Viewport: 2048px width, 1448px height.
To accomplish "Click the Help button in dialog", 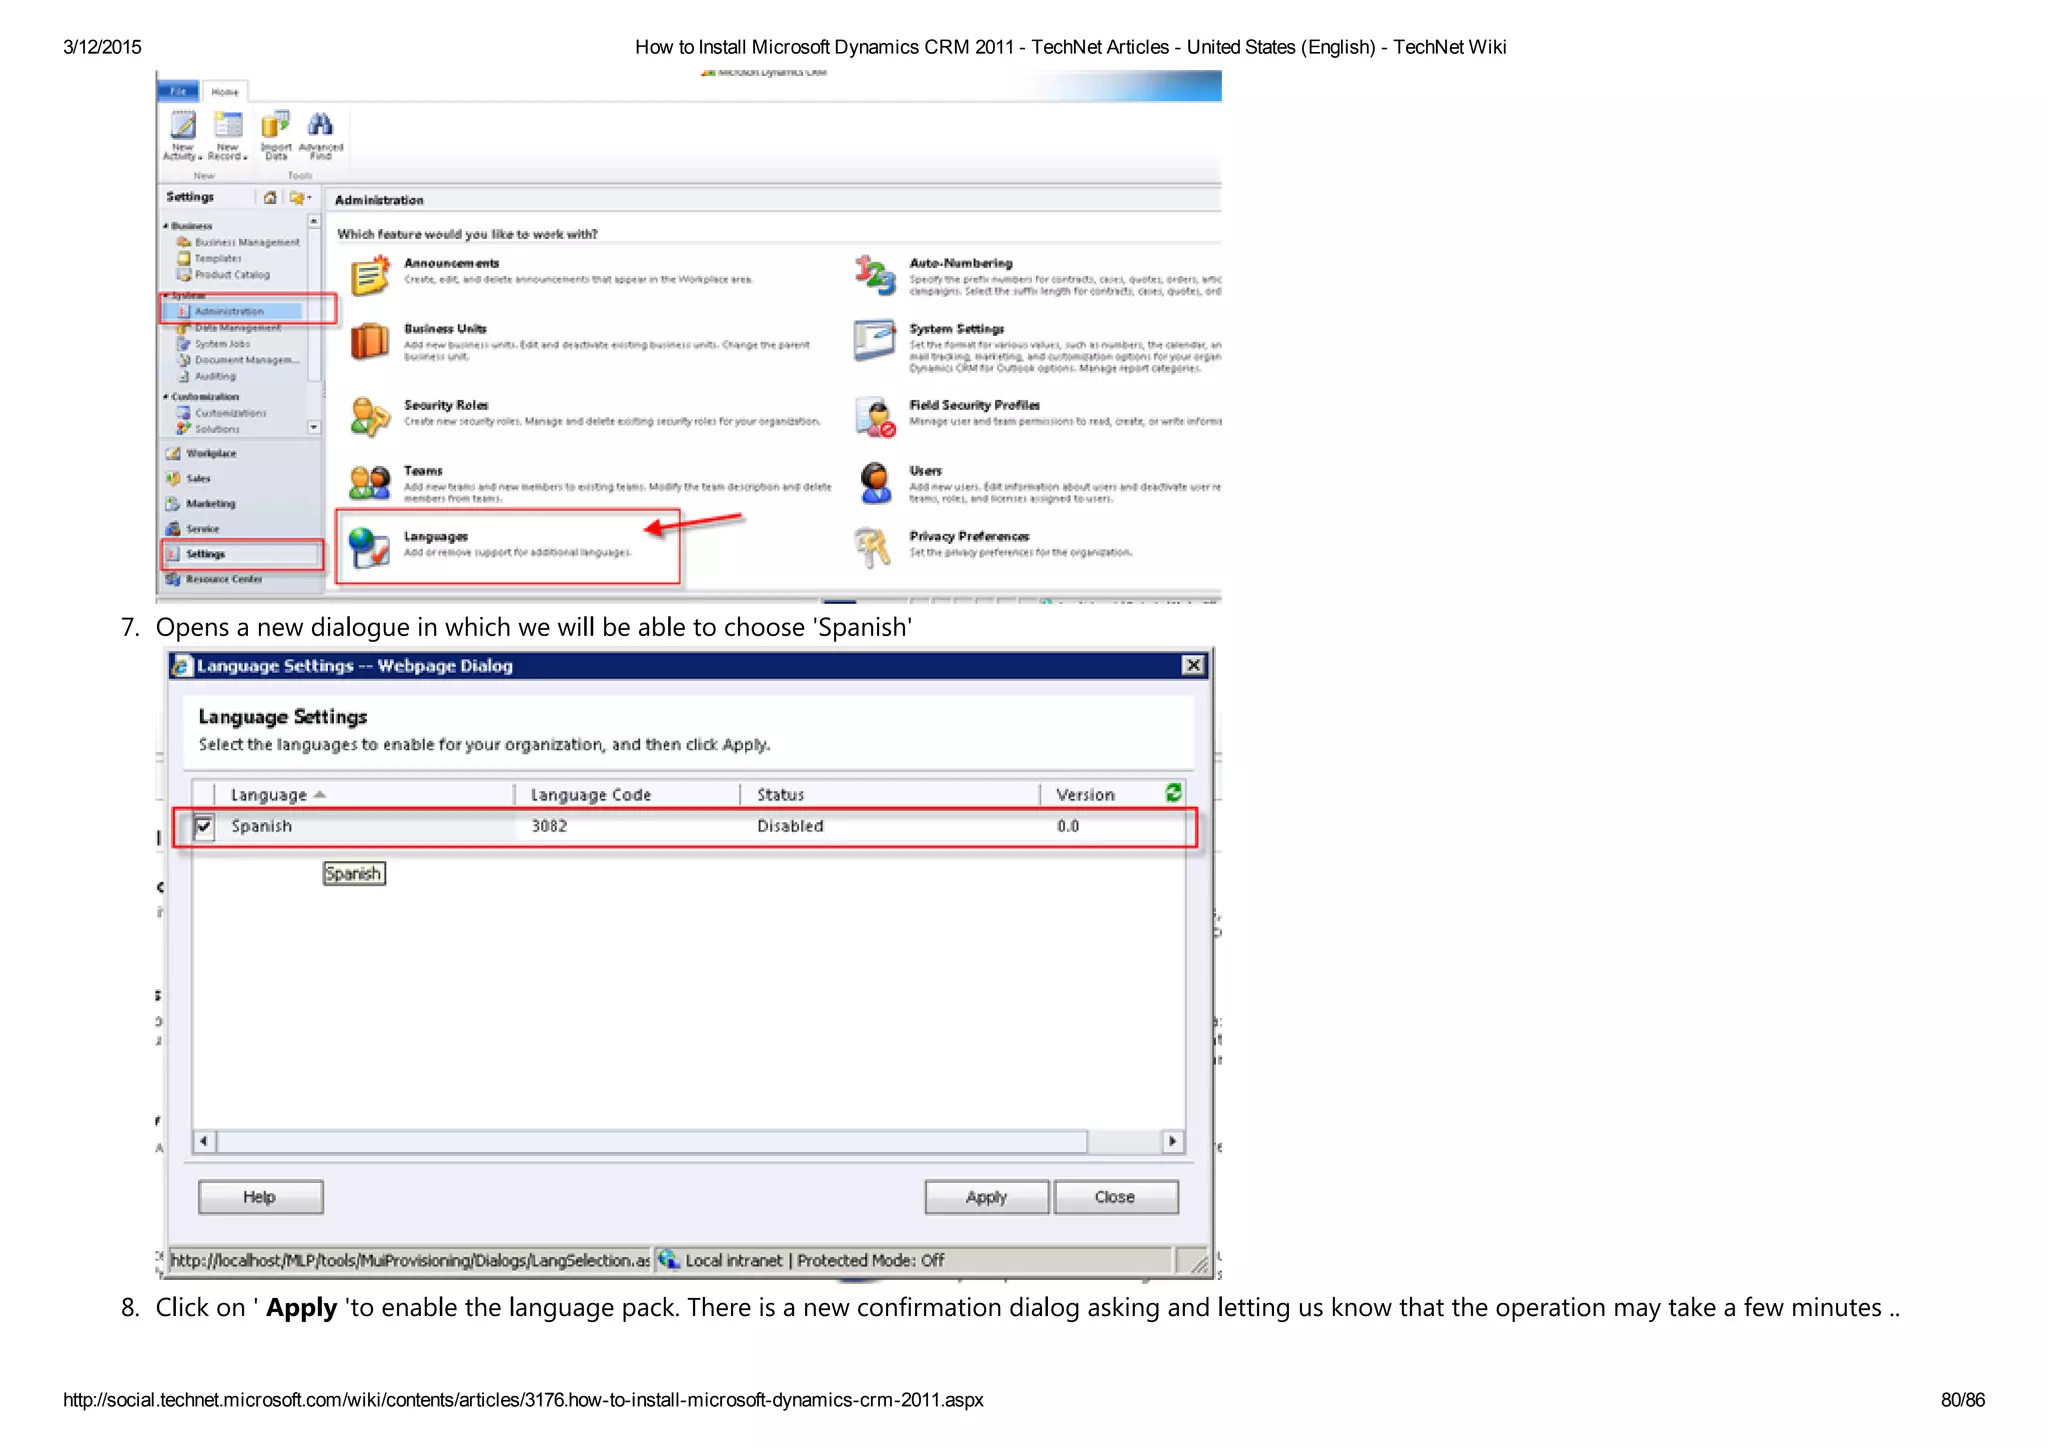I will click(260, 1197).
